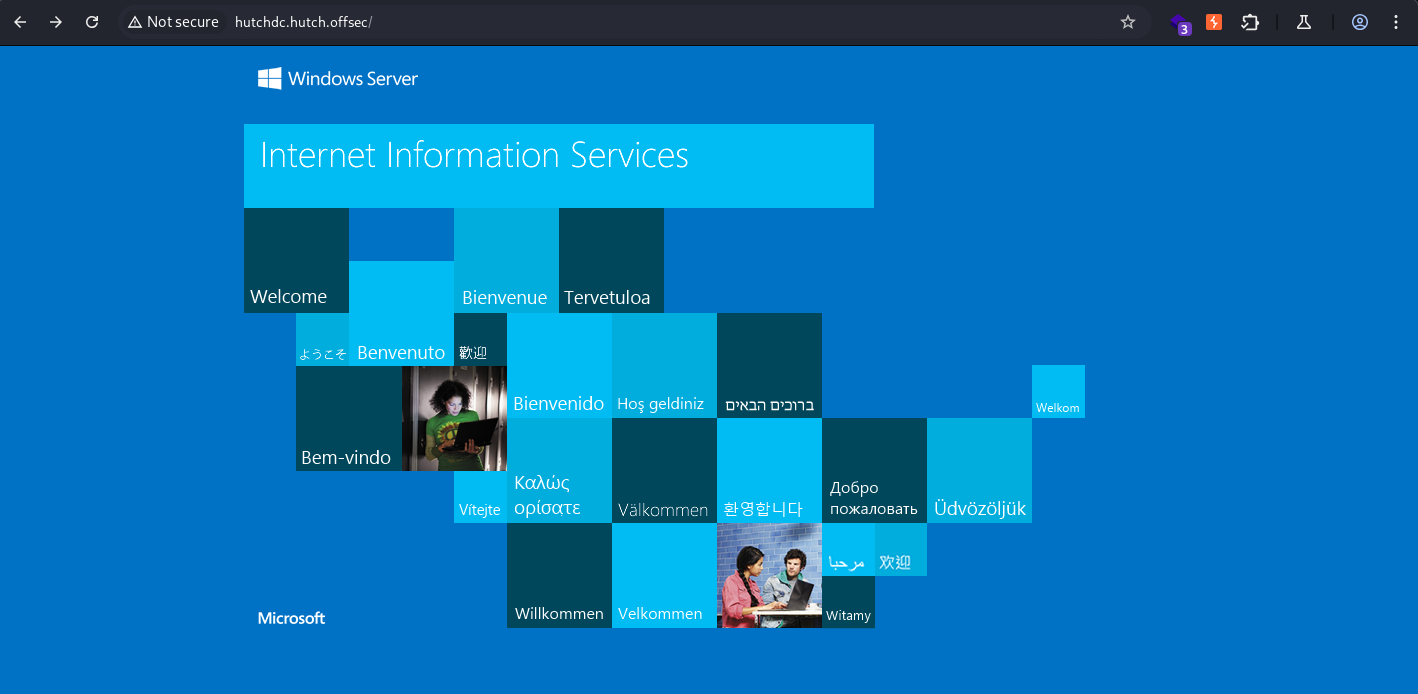Click the "ようこそ" tile
Image resolution: width=1418 pixels, height=694 pixels.
click(322, 339)
